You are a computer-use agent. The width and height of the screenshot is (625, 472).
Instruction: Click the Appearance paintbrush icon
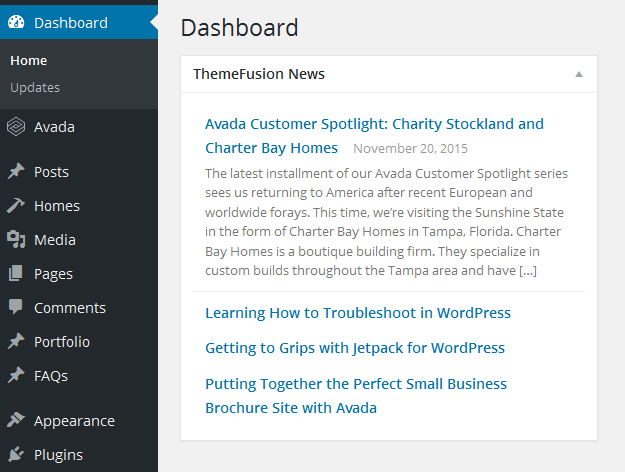click(16, 421)
